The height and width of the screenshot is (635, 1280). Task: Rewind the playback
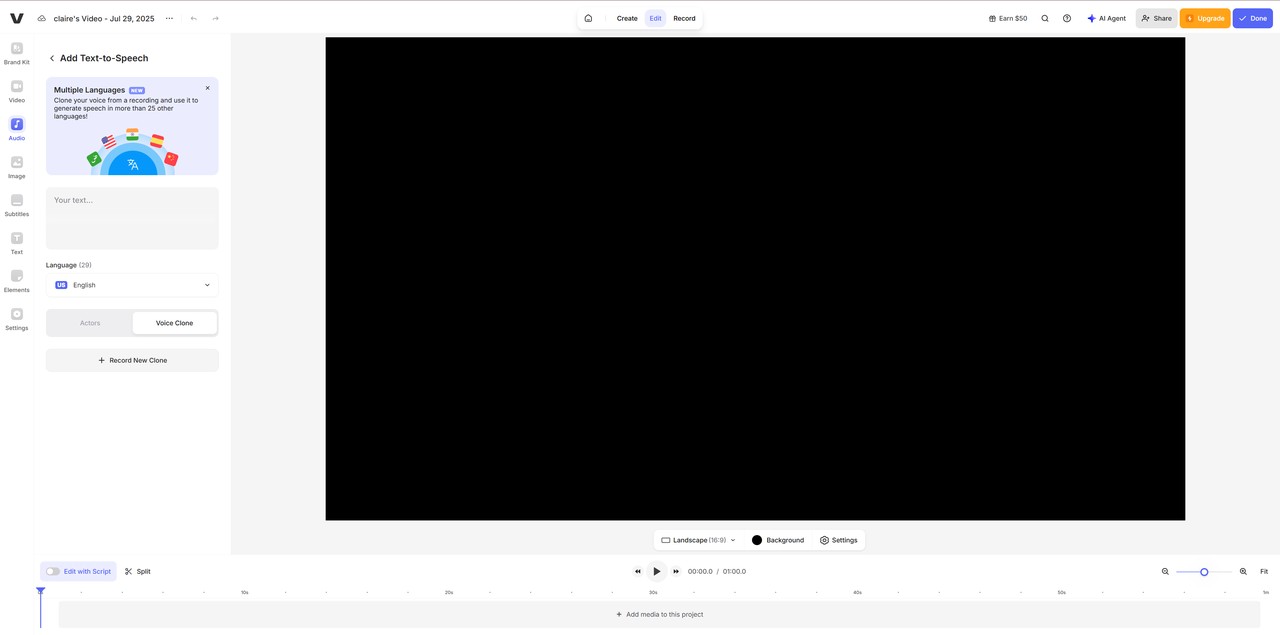pyautogui.click(x=638, y=571)
